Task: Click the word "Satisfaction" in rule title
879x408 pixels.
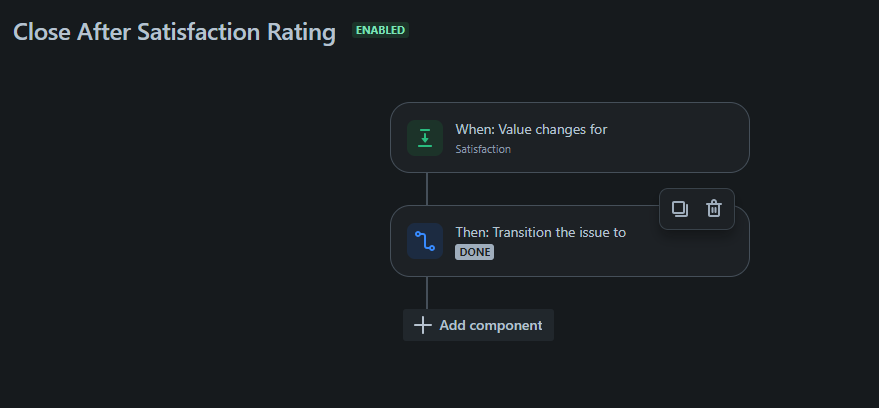Action: pos(198,32)
